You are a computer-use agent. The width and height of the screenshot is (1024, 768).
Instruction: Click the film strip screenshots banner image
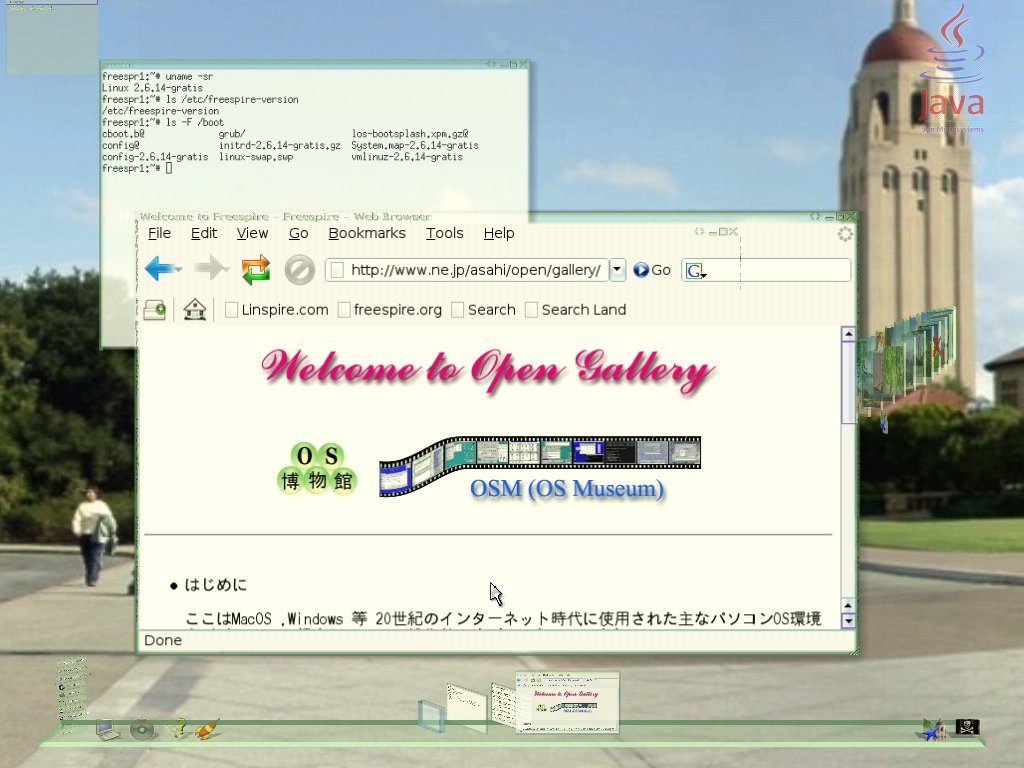click(x=539, y=466)
